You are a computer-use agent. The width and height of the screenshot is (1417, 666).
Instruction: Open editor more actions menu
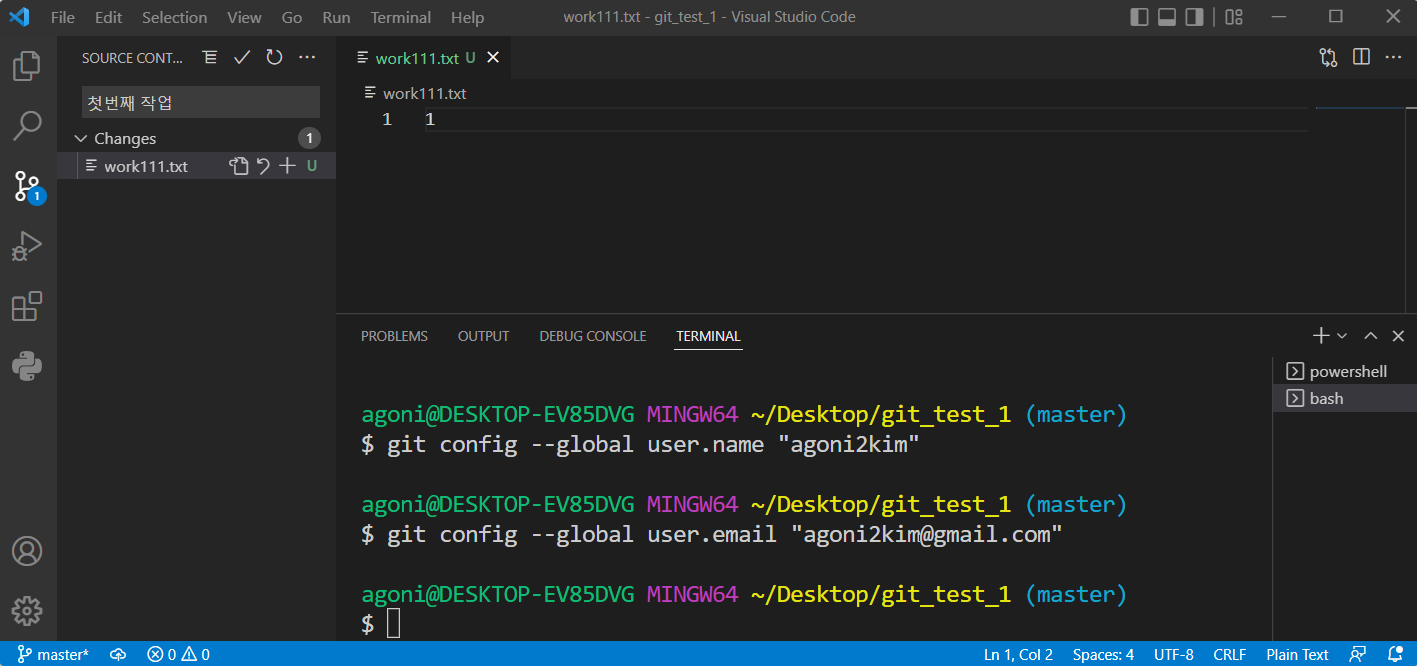pyautogui.click(x=1393, y=58)
